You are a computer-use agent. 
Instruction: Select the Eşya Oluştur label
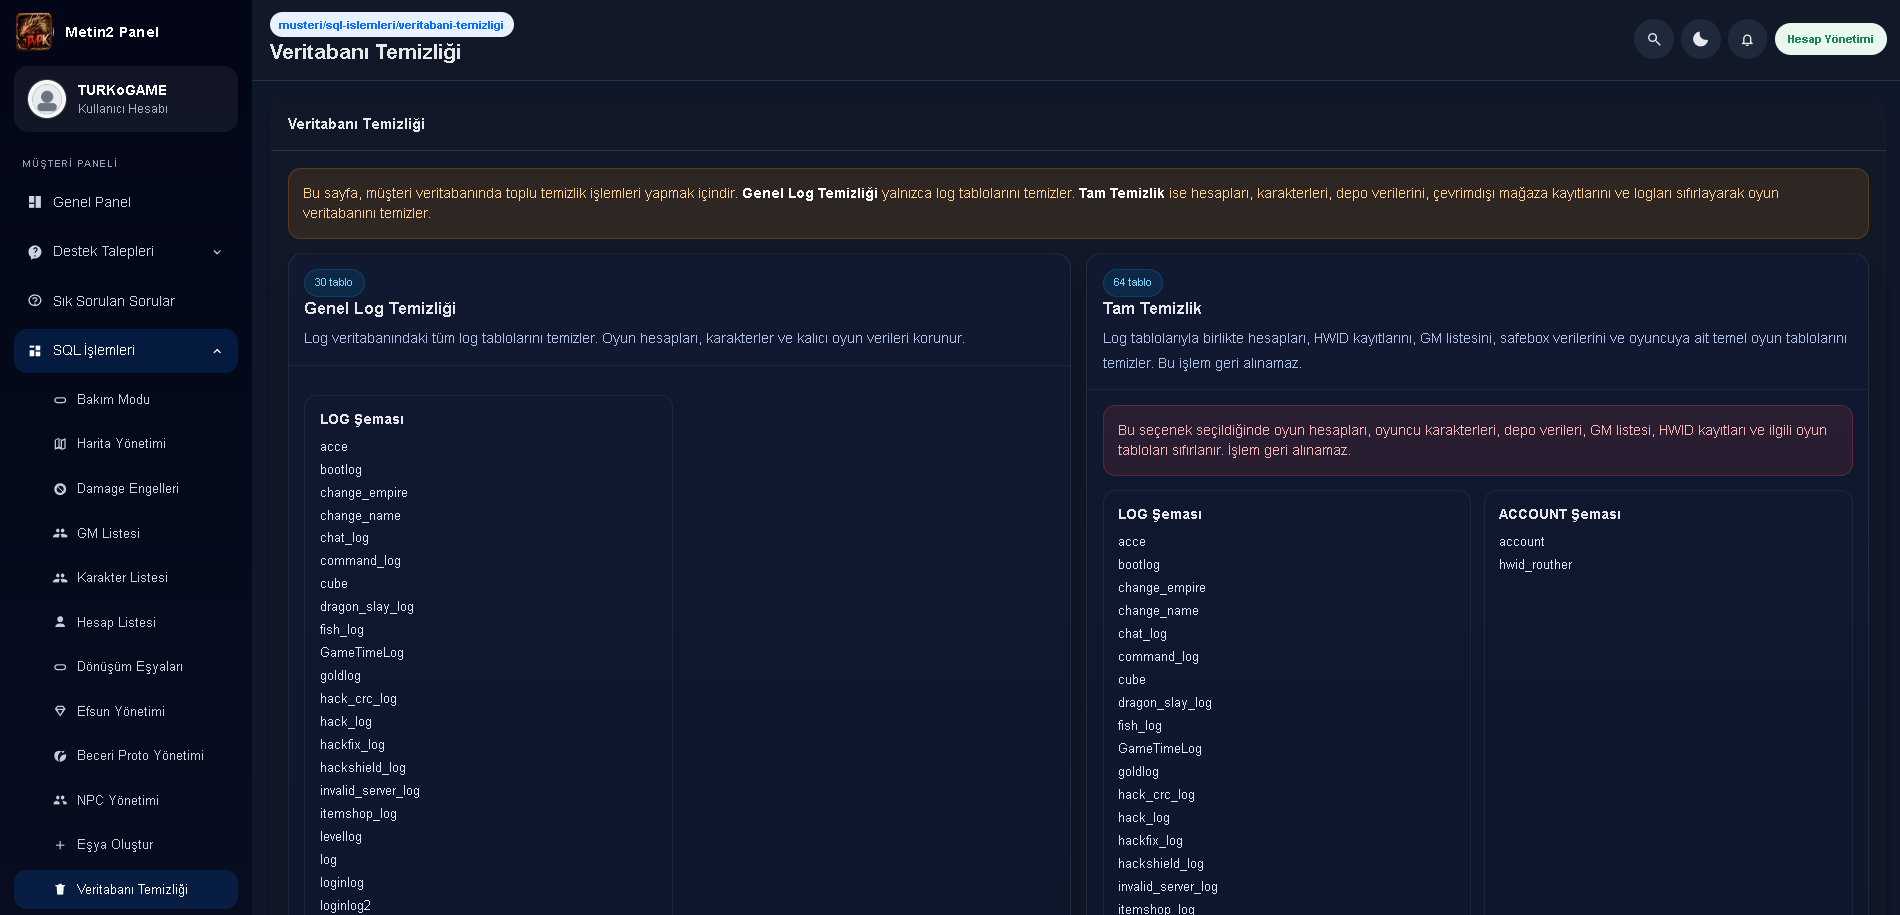tap(115, 845)
